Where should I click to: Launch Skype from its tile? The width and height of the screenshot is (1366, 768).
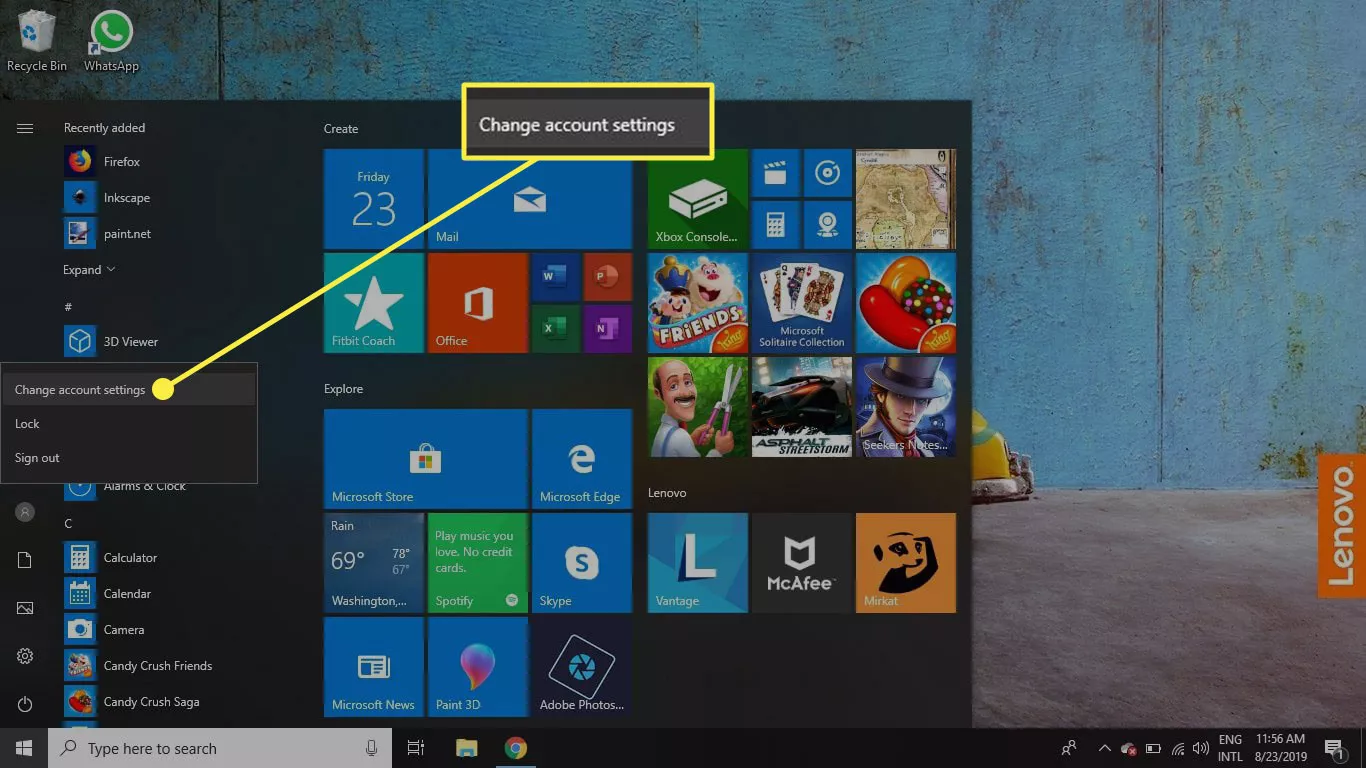(x=581, y=562)
